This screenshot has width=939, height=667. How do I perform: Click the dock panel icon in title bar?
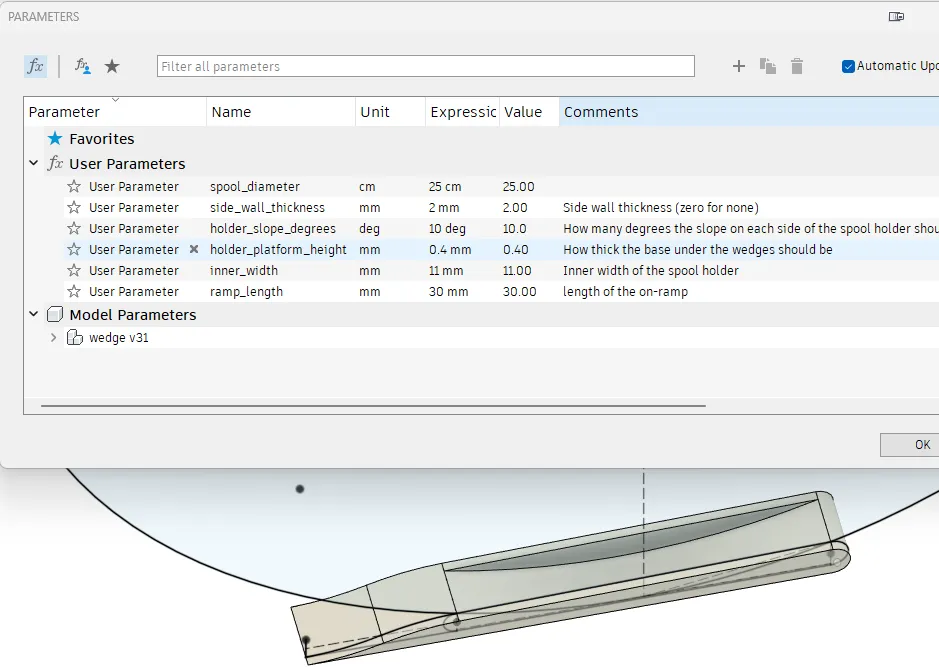[x=896, y=17]
